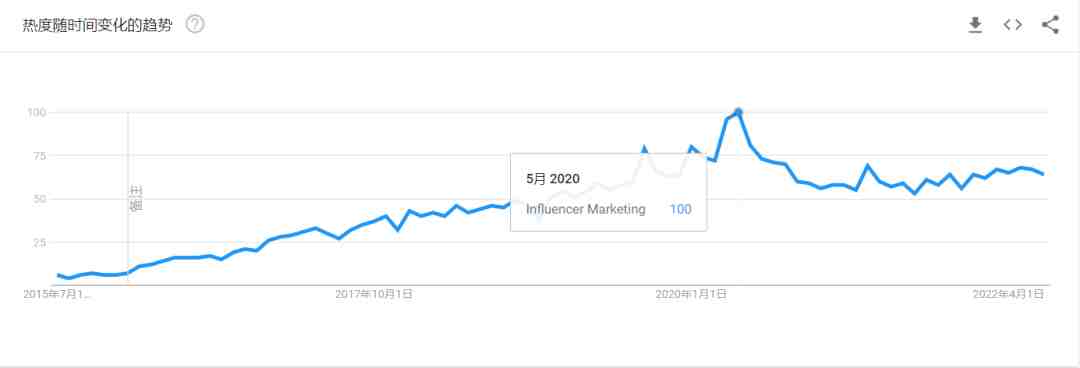Share the interest over time chart
The height and width of the screenshot is (368, 1080).
click(1050, 25)
